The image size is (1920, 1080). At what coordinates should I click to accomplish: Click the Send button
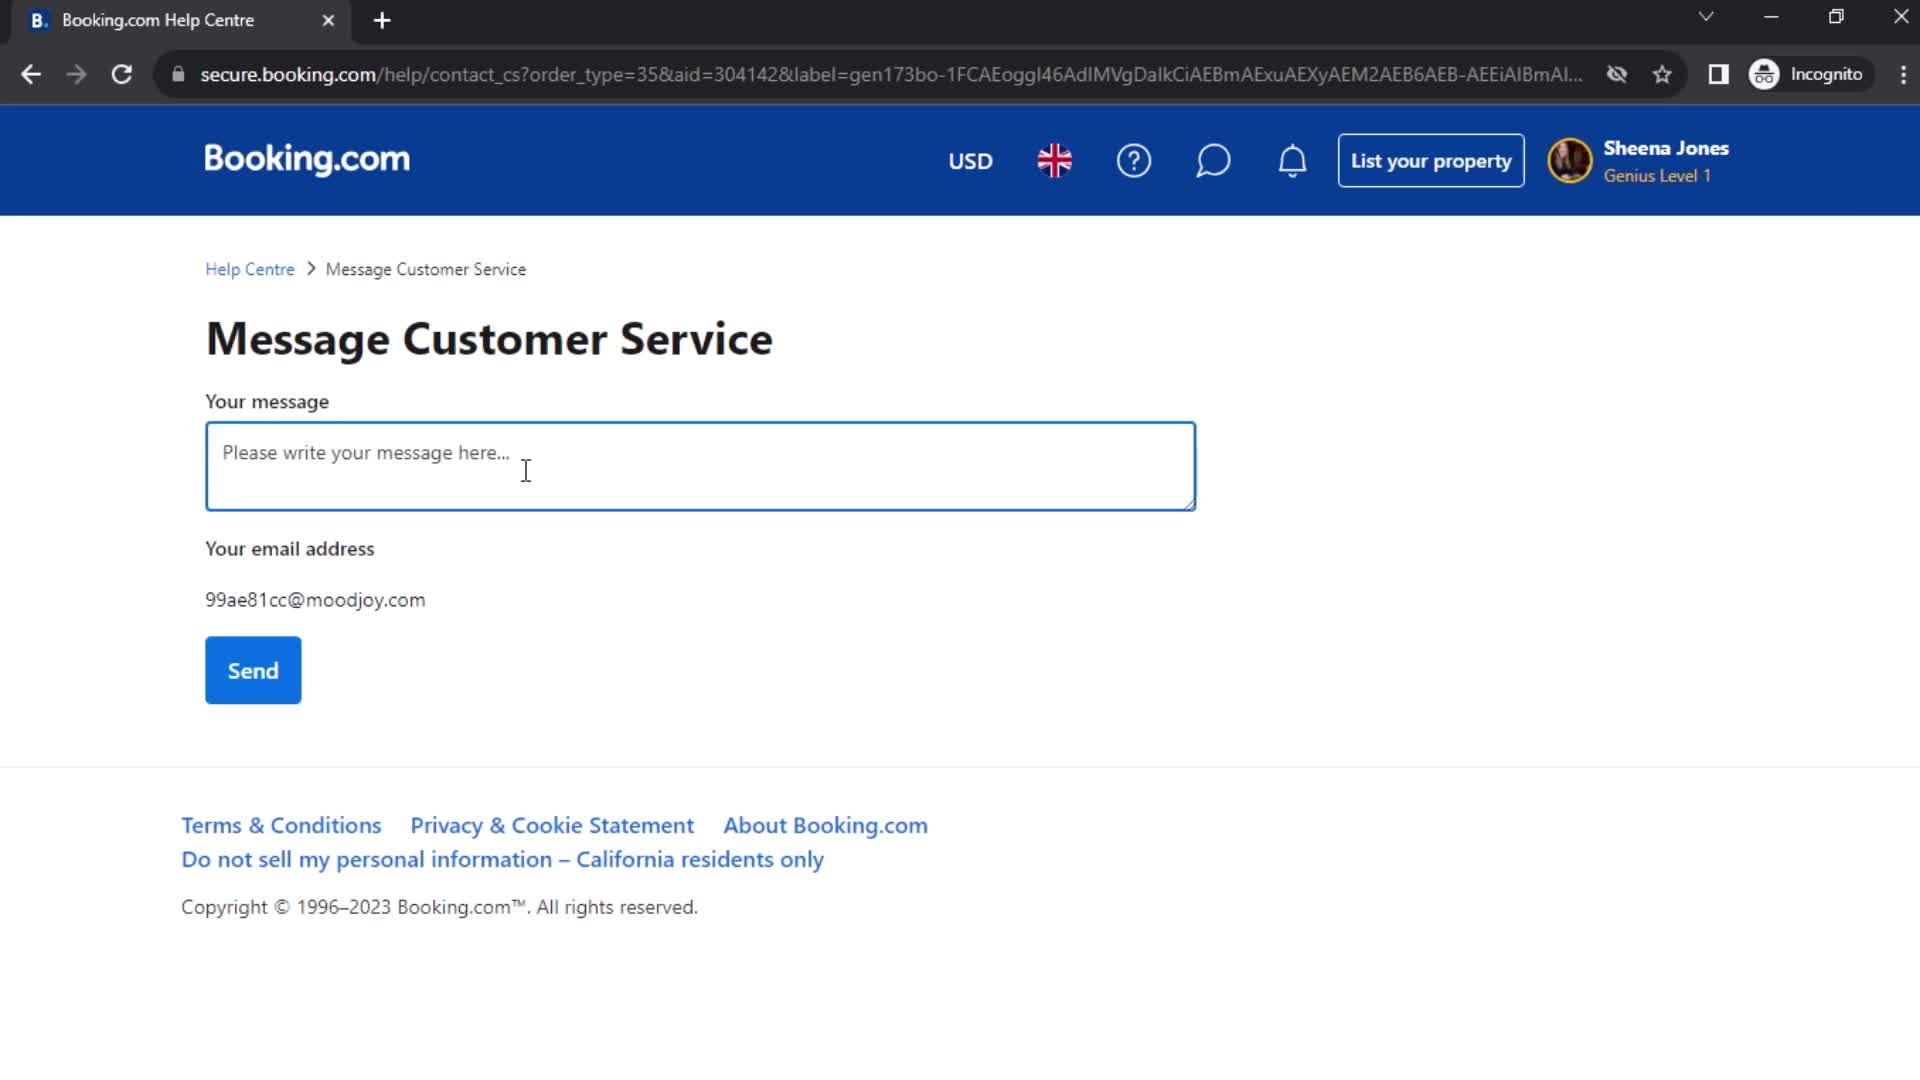tap(253, 670)
